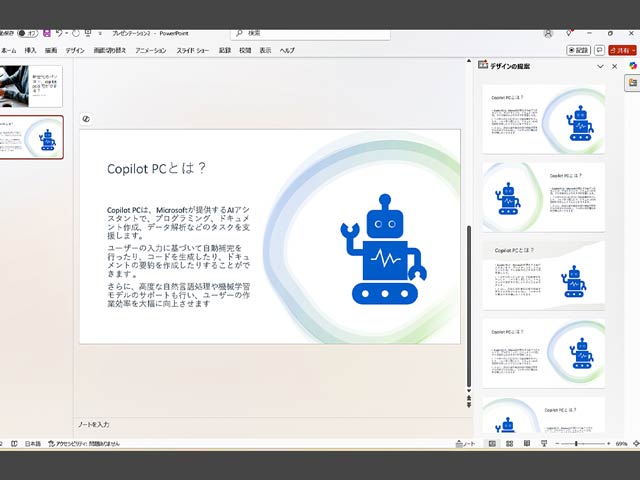Click the 69% zoom level value
The height and width of the screenshot is (480, 640).
621,444
